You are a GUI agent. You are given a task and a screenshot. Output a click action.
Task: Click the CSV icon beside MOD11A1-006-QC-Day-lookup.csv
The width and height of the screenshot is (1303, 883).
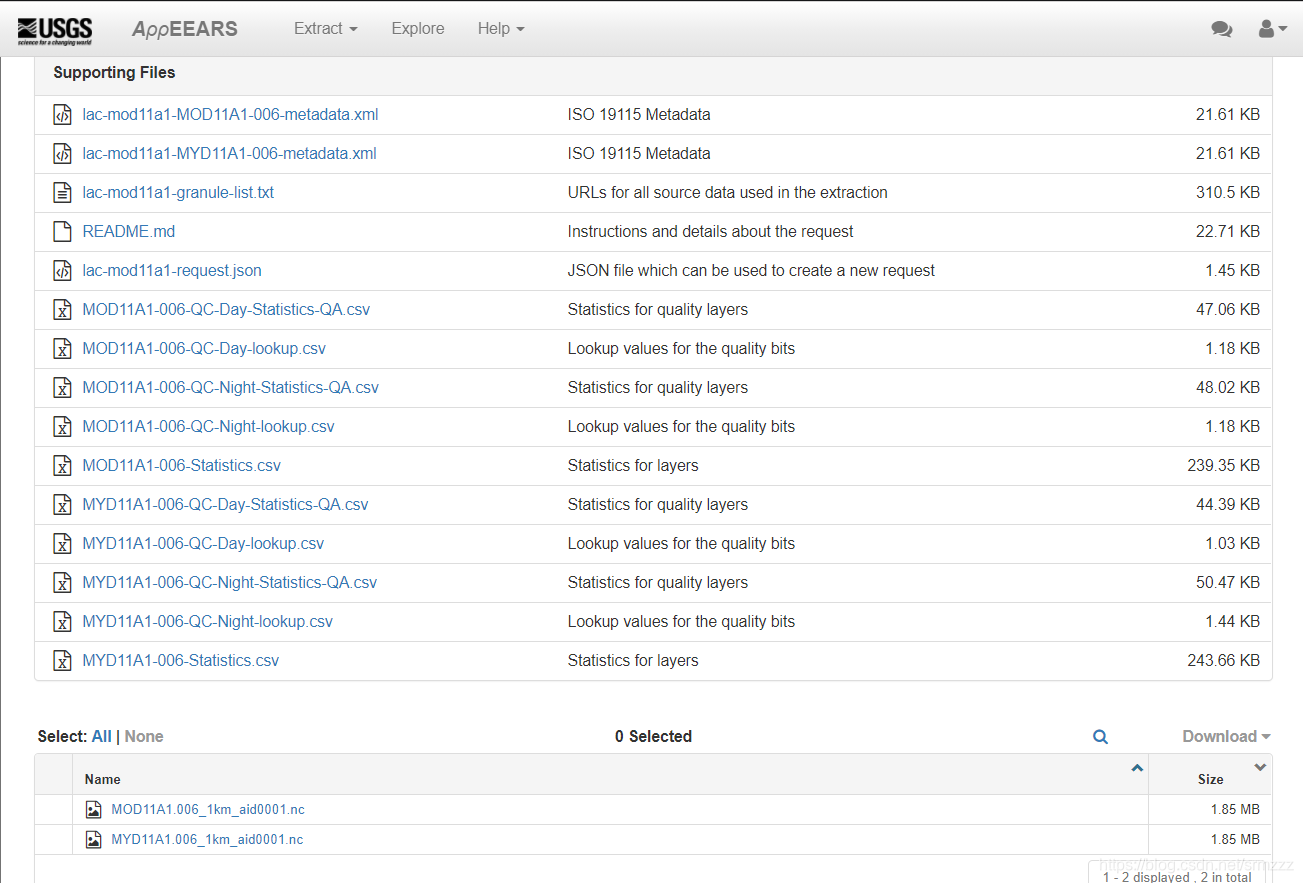(x=62, y=349)
